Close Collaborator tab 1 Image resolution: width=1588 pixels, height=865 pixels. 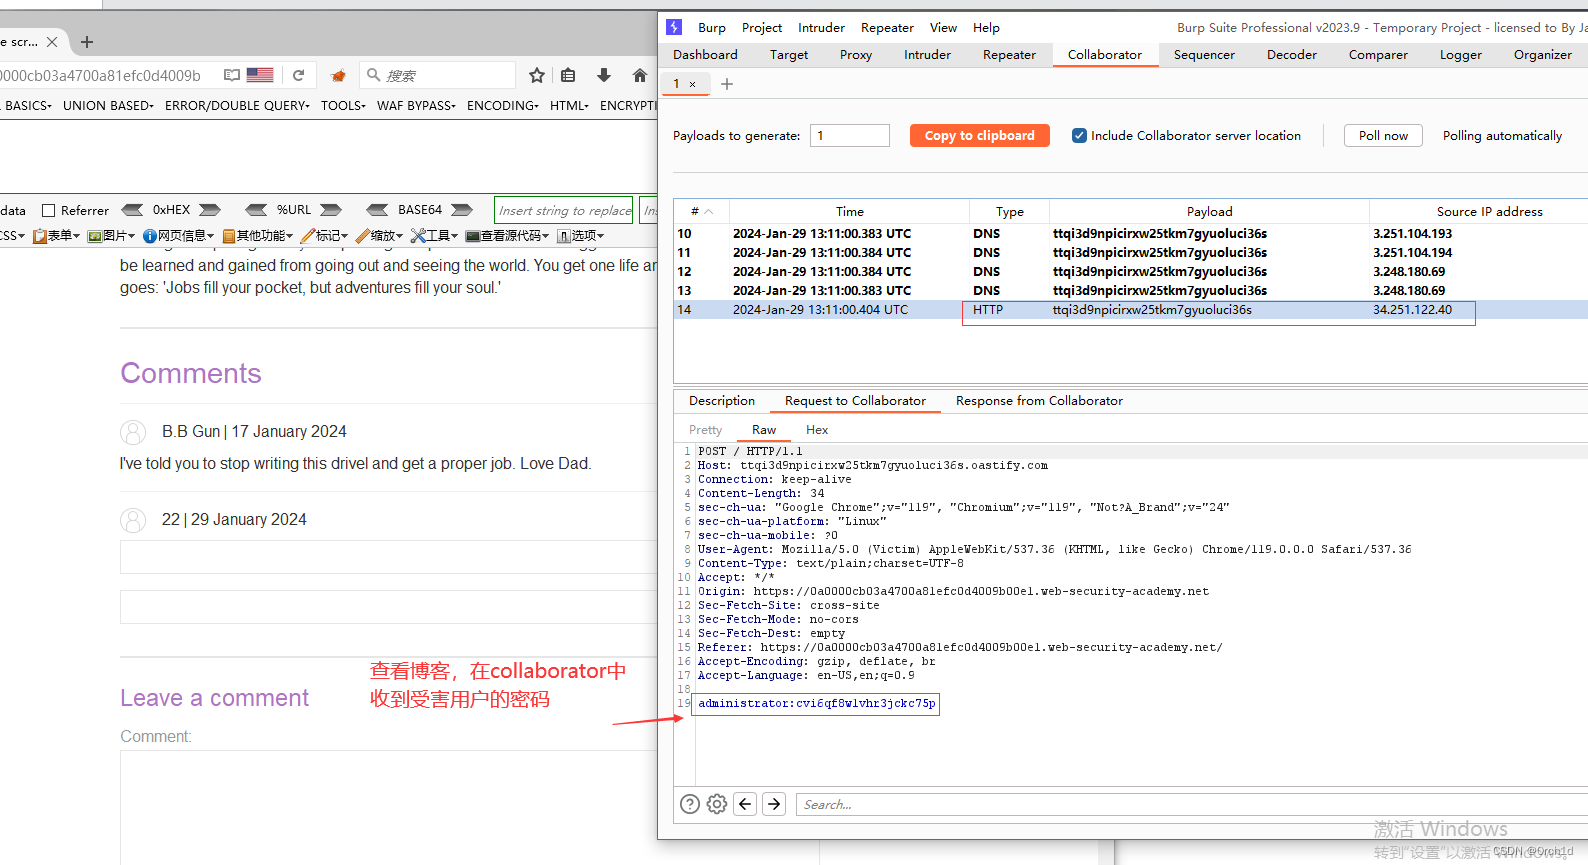(x=692, y=84)
